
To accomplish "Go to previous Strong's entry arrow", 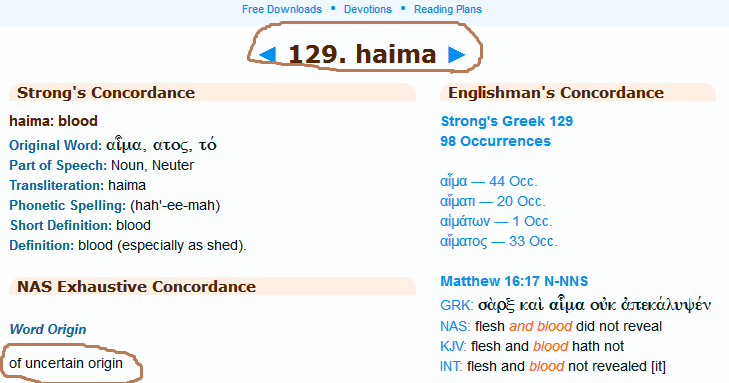I will 267,54.
